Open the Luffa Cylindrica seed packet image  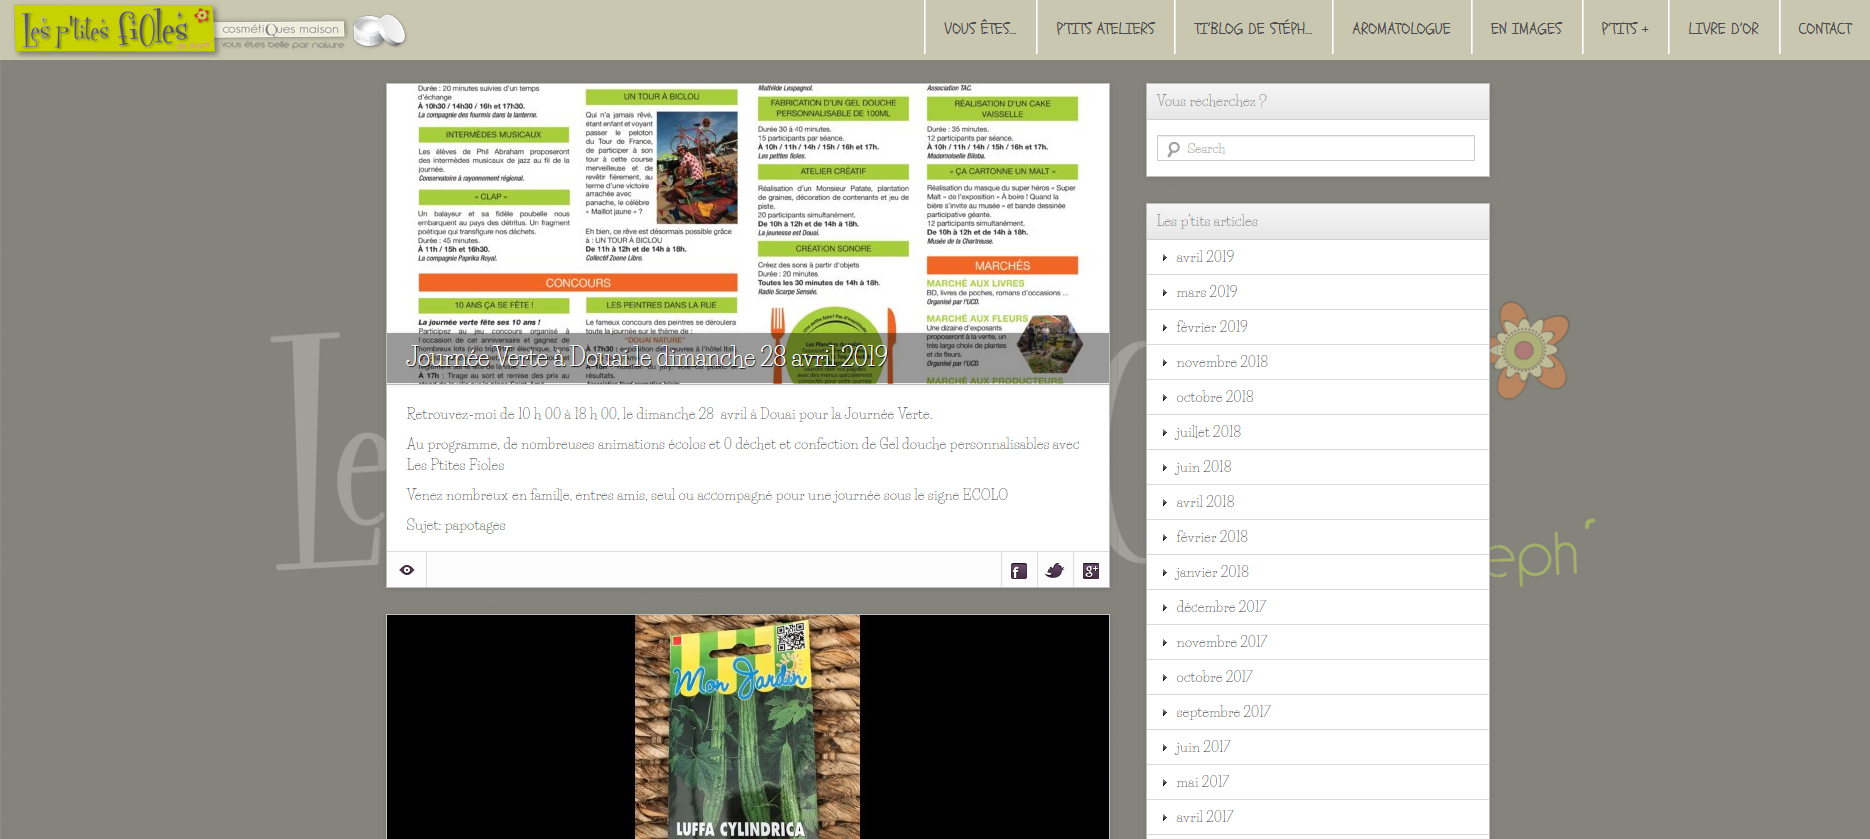tap(747, 726)
